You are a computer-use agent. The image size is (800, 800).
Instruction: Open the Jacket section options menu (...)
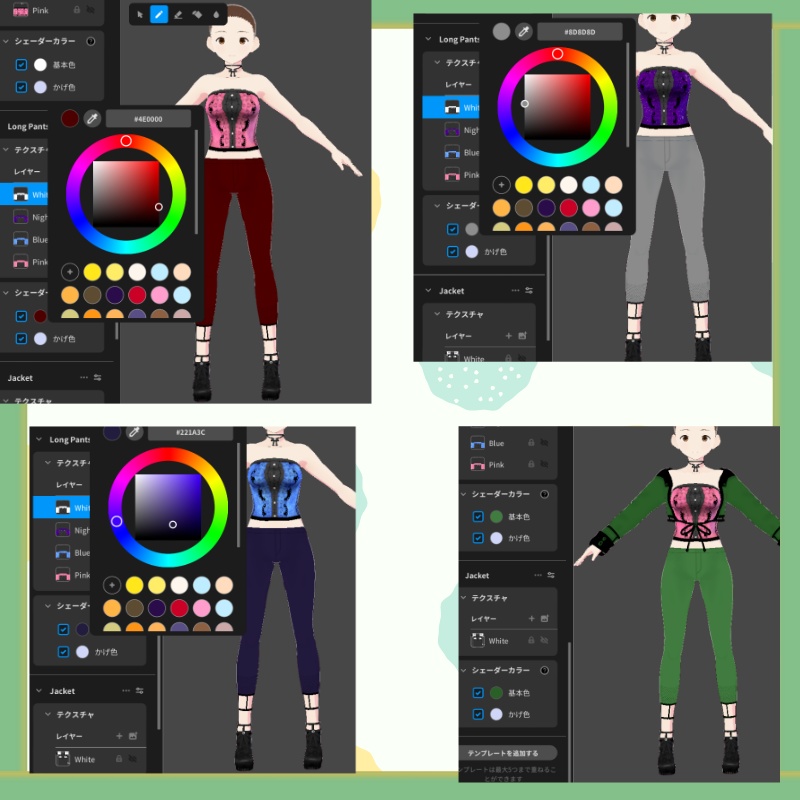click(x=539, y=575)
